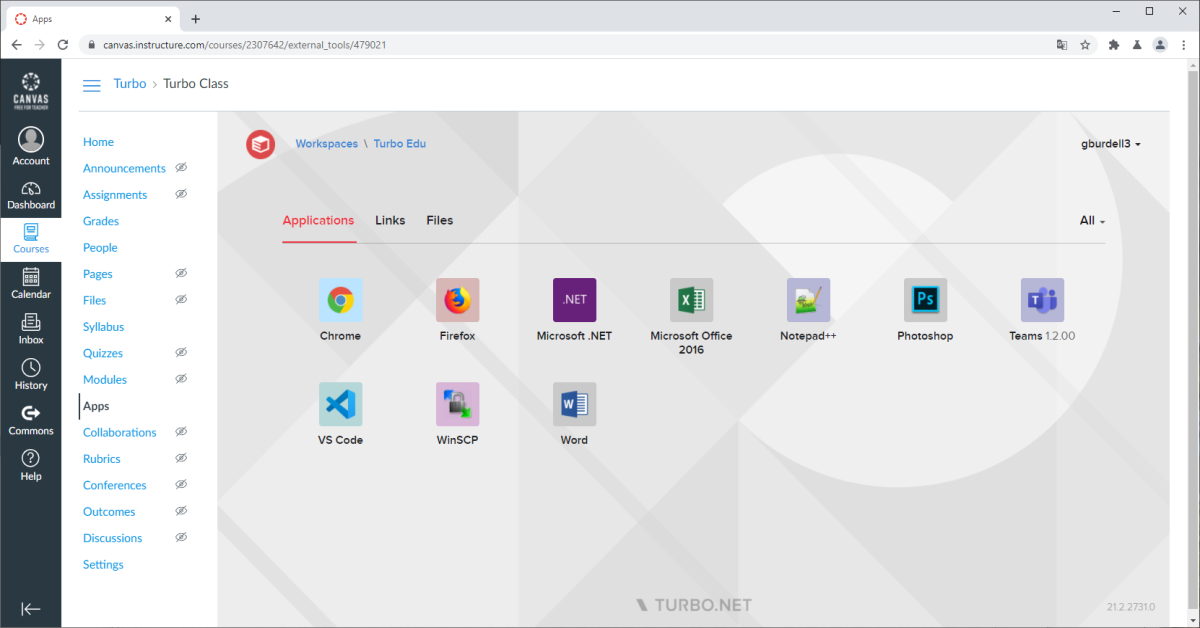
Task: Open VS Code
Action: coord(340,404)
